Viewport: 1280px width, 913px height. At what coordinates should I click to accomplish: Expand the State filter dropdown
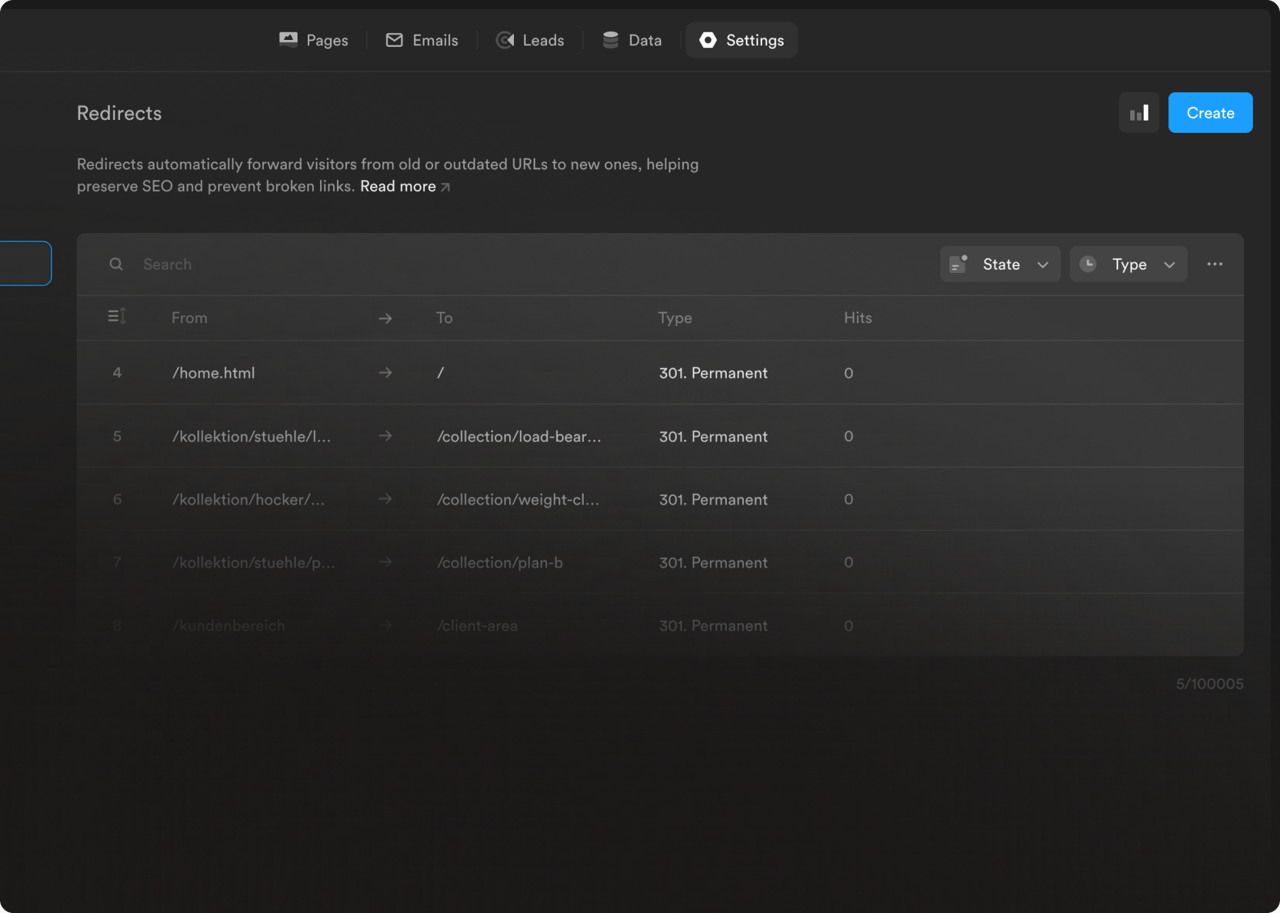1000,264
